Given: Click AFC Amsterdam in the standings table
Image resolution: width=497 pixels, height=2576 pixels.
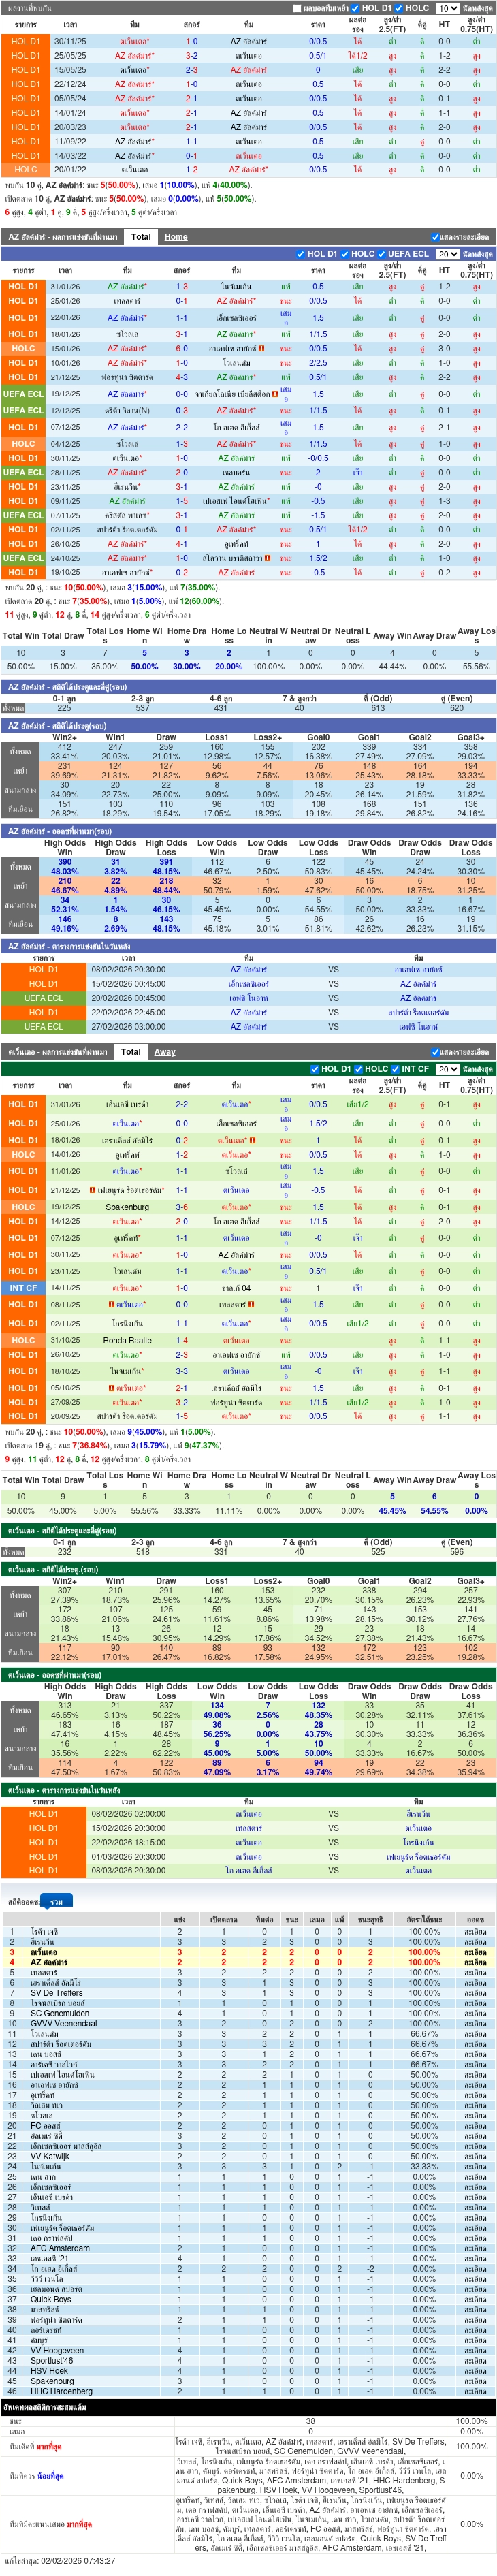Looking at the screenshot, I should pos(60,2248).
